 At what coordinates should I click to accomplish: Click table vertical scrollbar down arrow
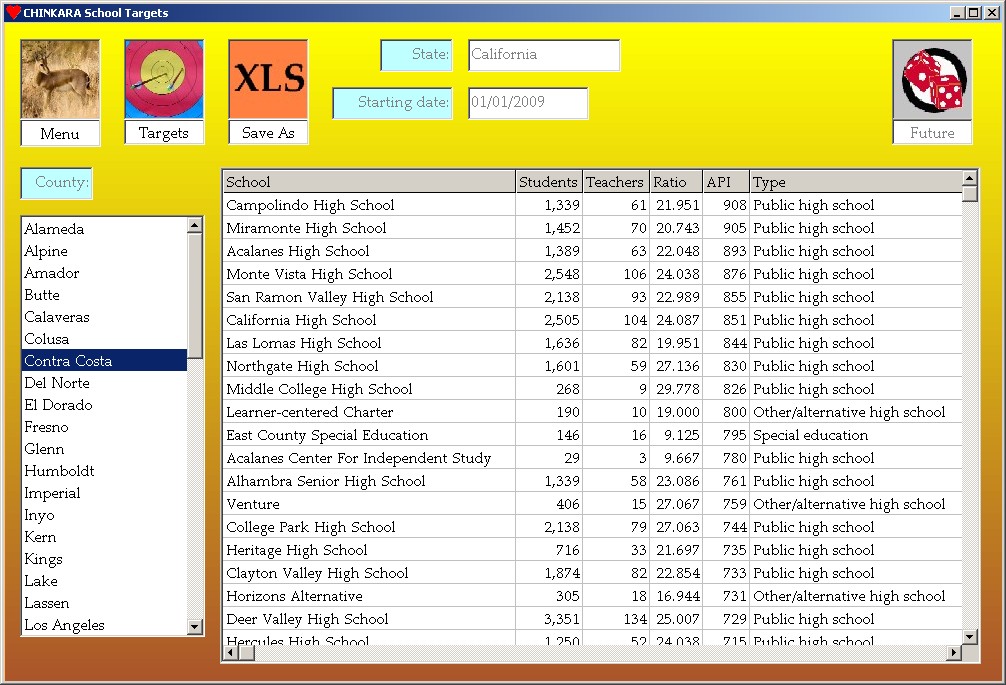(x=969, y=636)
